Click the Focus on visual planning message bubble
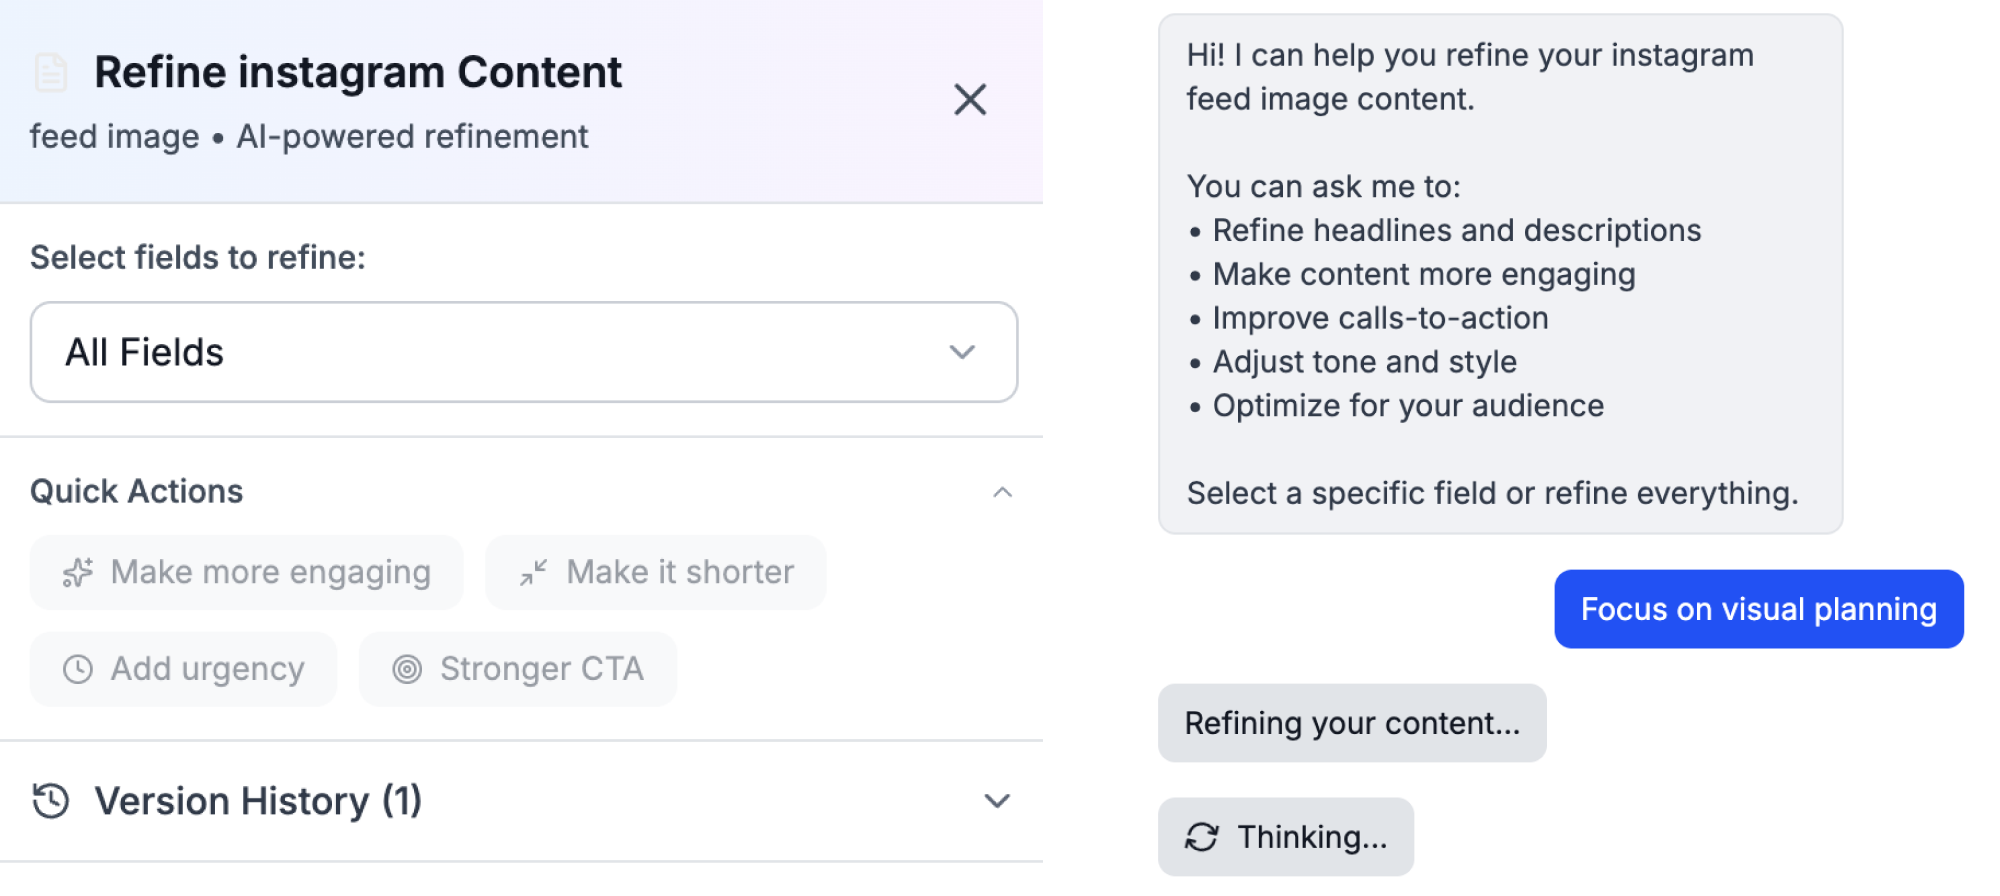Viewport: 2000px width, 896px height. click(1758, 609)
